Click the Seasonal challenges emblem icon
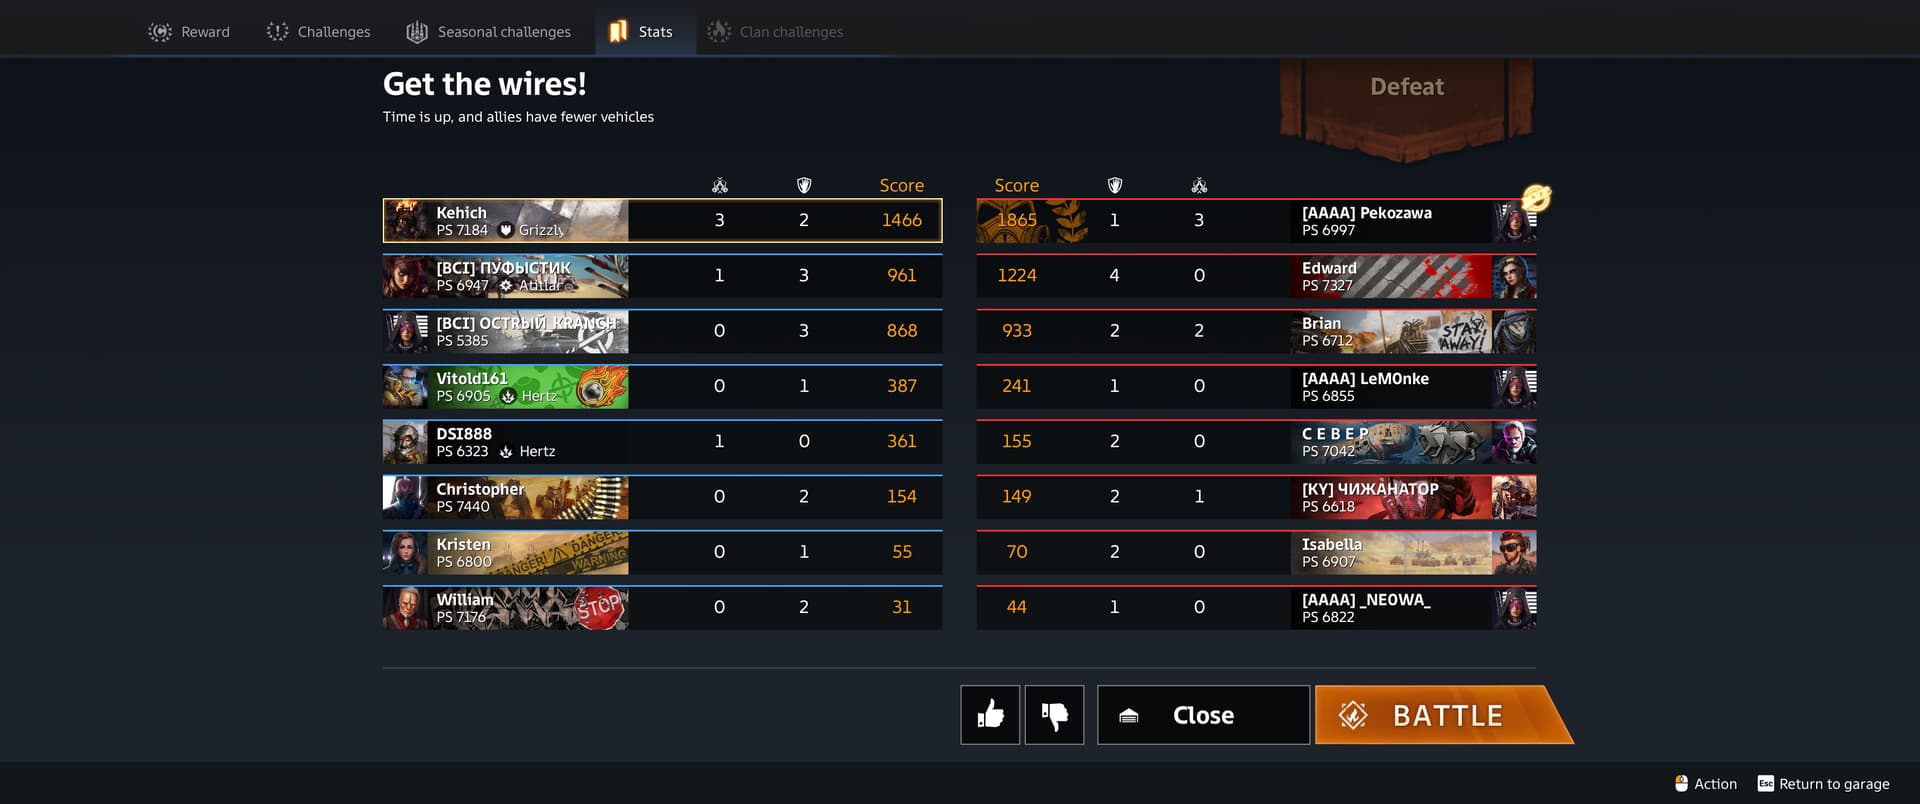The image size is (1920, 804). (417, 32)
